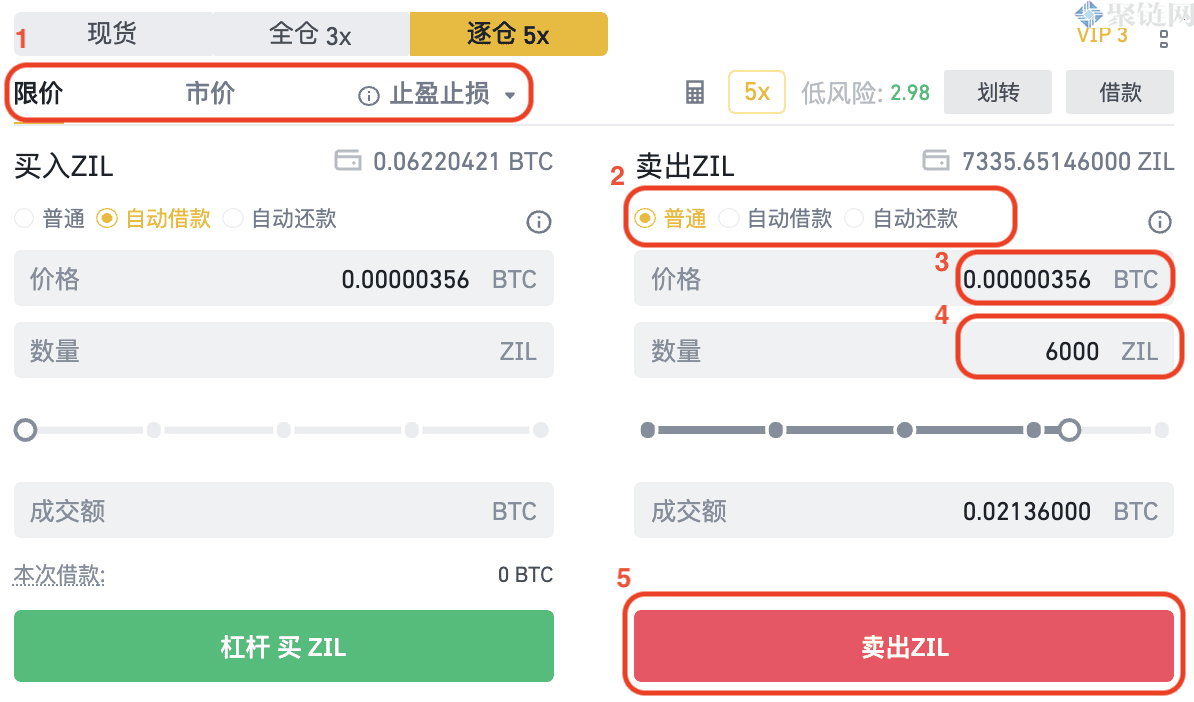The width and height of the screenshot is (1194, 702).
Task: Select 自动借款 radio in sell panel
Action: [730, 218]
